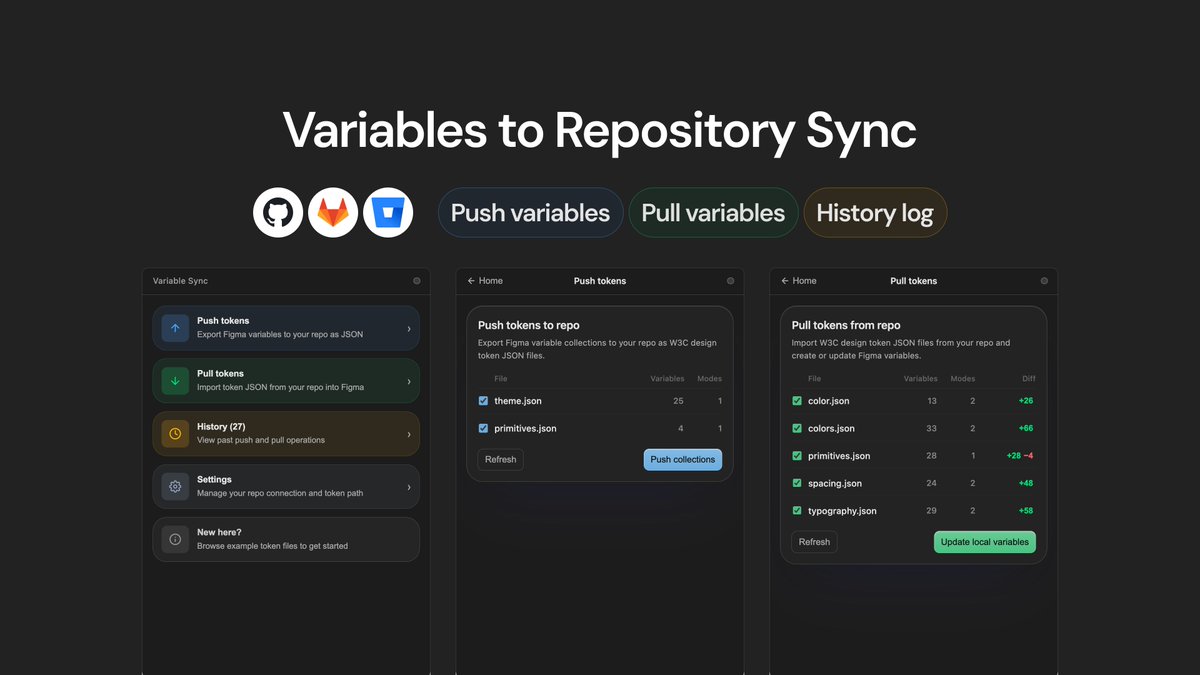This screenshot has height=675, width=1200.
Task: Click the +58 diff value for typography.json
Action: (1026, 511)
